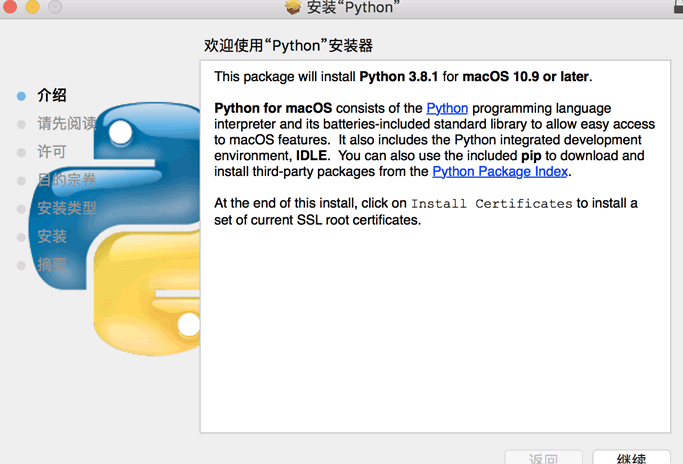Click the blue bullet beside 介绍
Viewport: 683px width, 464px height.
coord(21,96)
